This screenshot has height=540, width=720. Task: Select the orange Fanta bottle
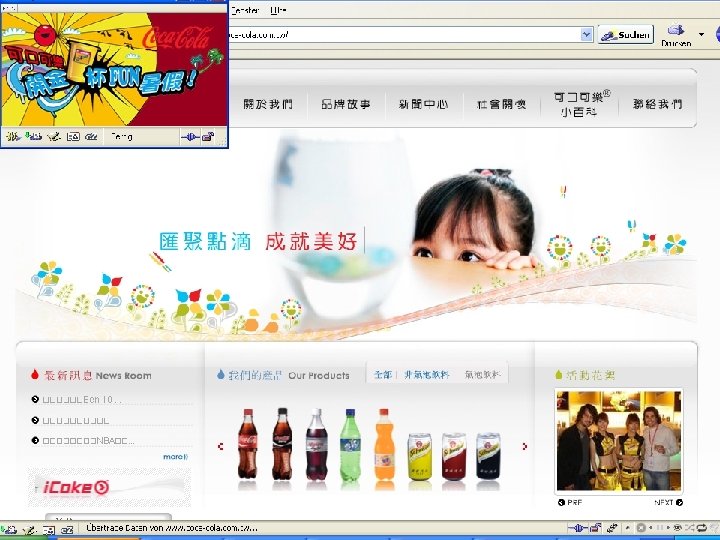click(x=384, y=445)
